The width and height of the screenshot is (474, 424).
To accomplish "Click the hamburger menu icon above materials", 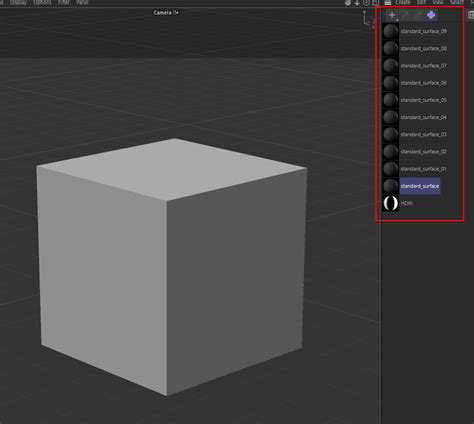I will [x=388, y=3].
